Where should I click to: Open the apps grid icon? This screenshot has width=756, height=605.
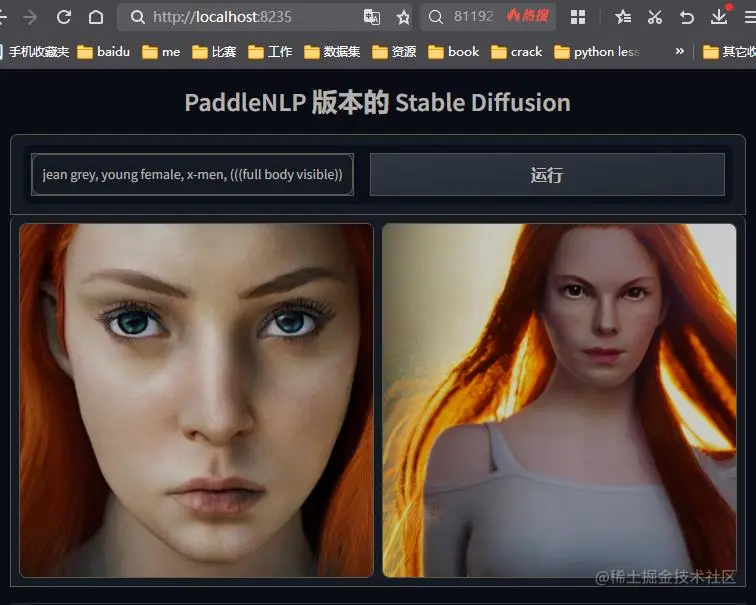pyautogui.click(x=578, y=17)
